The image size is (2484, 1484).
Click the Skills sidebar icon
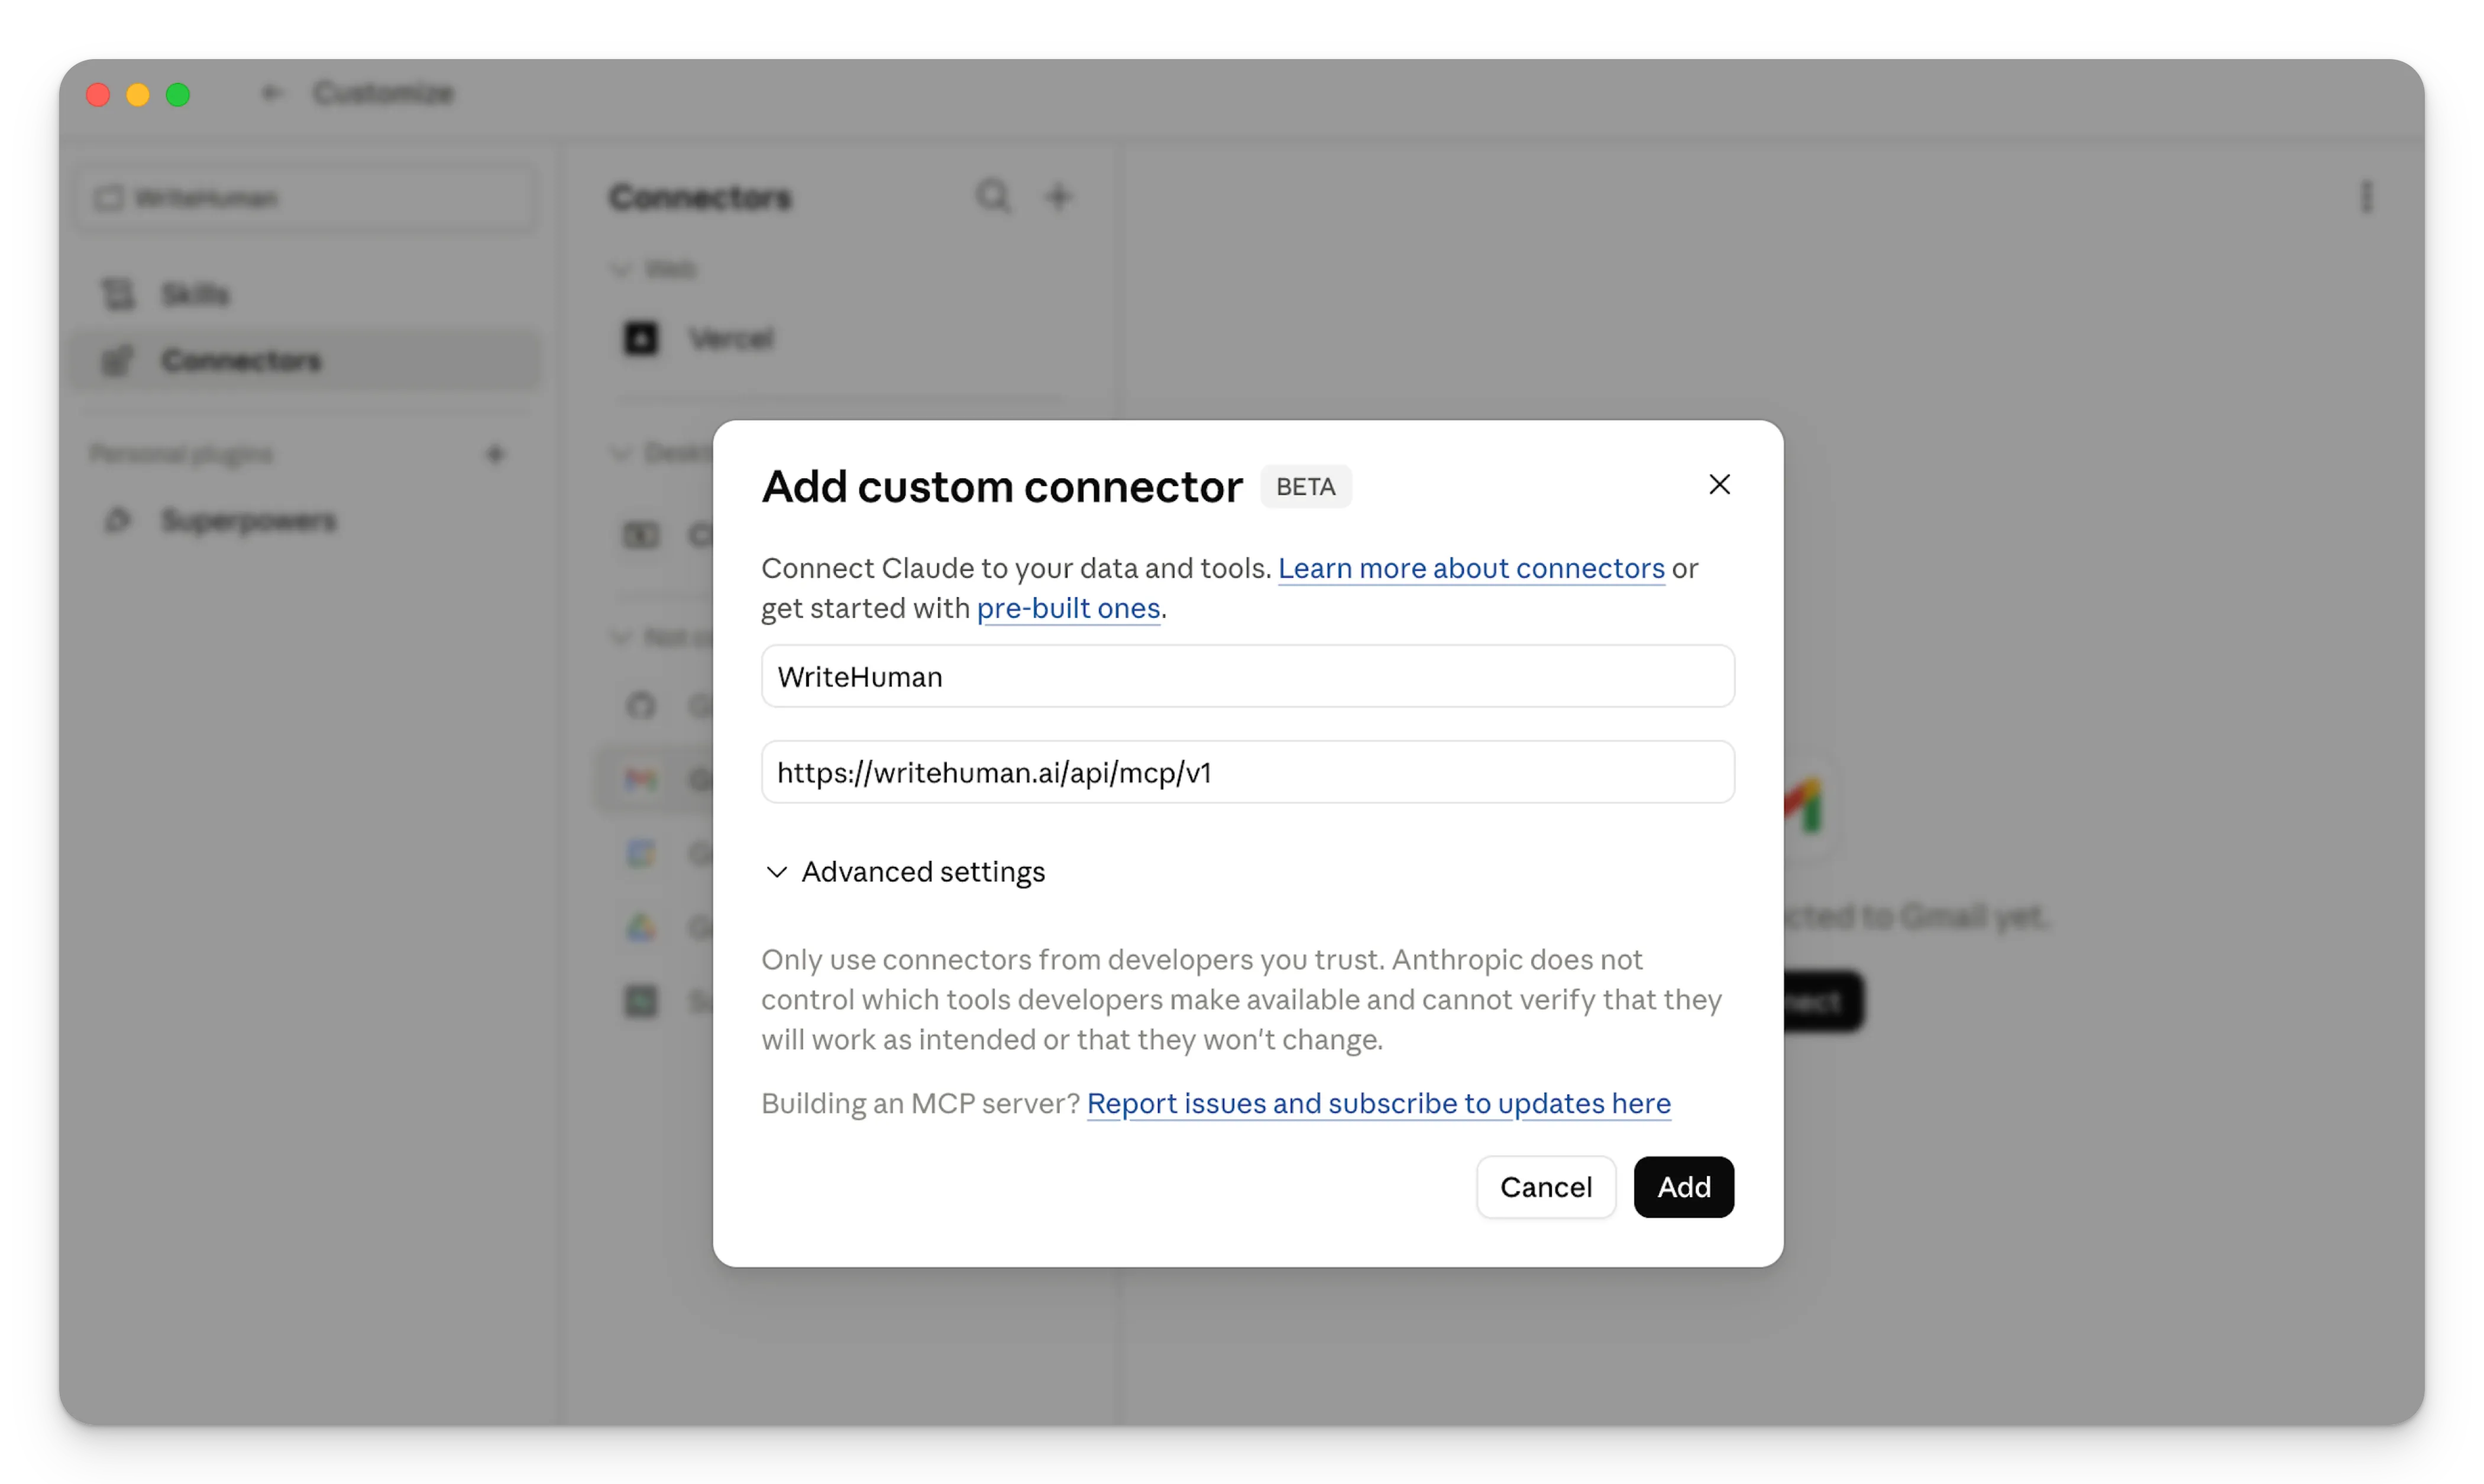pyautogui.click(x=118, y=294)
